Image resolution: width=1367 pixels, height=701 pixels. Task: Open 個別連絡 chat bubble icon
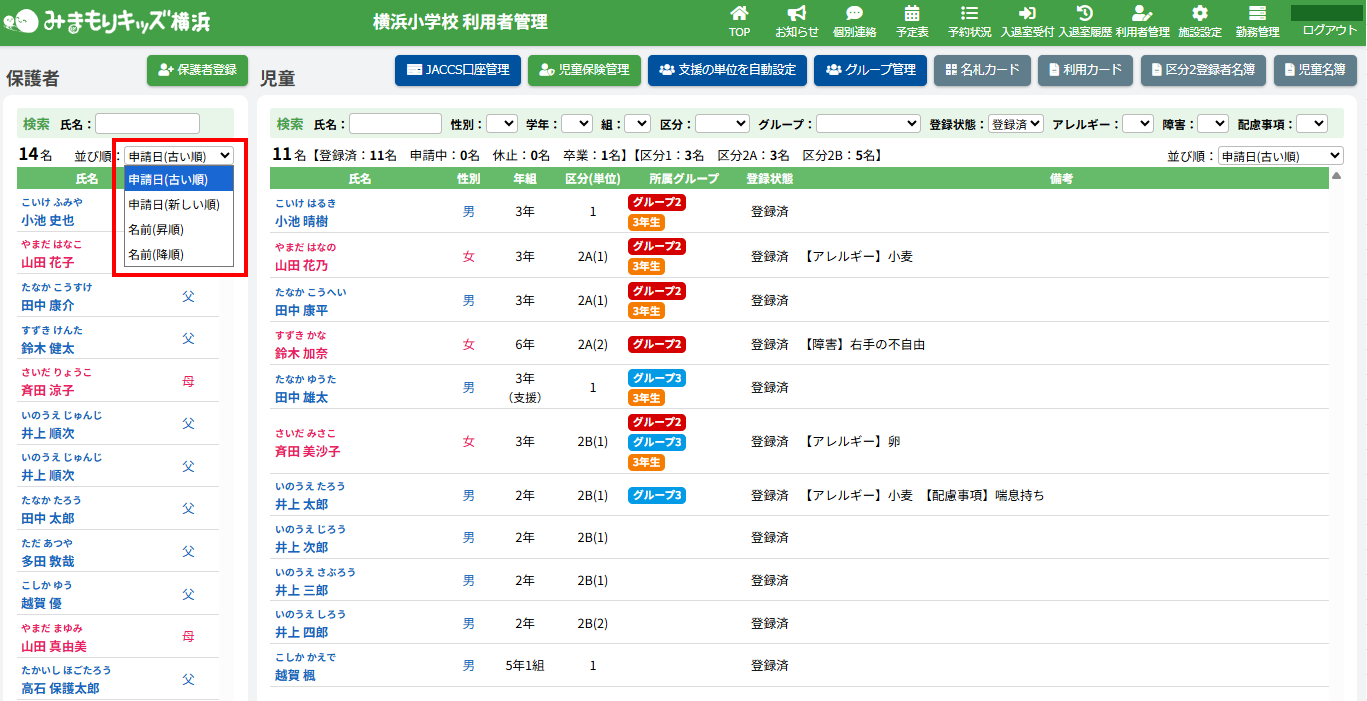(854, 14)
